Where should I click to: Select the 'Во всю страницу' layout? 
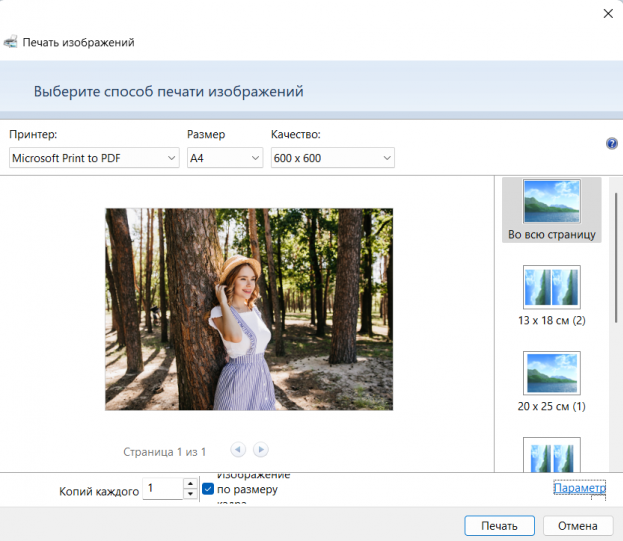click(x=551, y=211)
